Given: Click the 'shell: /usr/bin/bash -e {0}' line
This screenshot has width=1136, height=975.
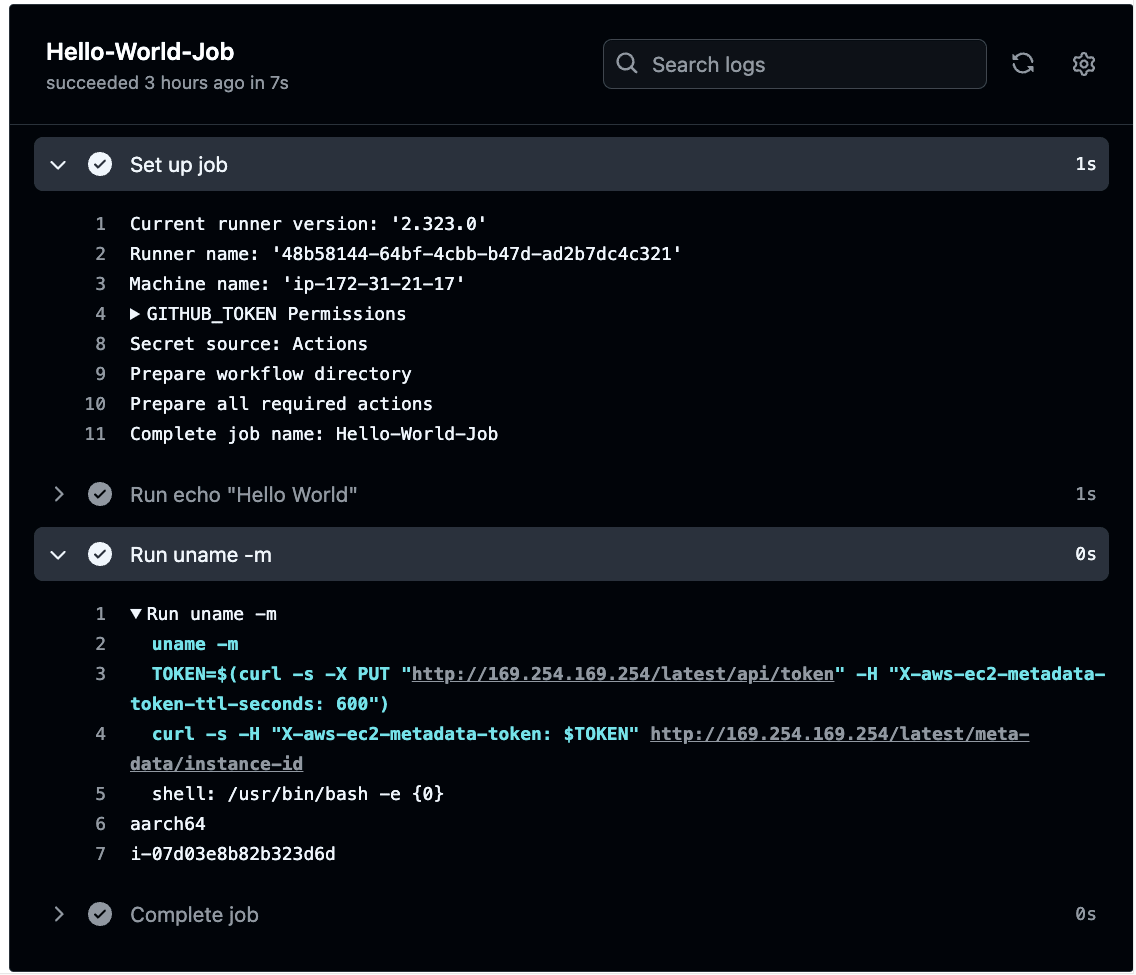Looking at the screenshot, I should (x=298, y=794).
